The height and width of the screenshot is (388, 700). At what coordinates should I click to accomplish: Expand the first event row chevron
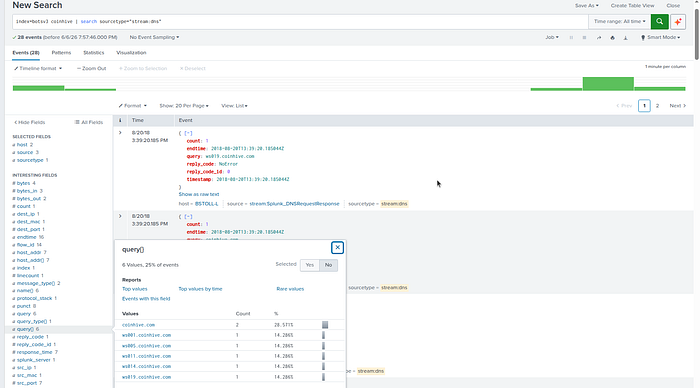click(x=120, y=133)
